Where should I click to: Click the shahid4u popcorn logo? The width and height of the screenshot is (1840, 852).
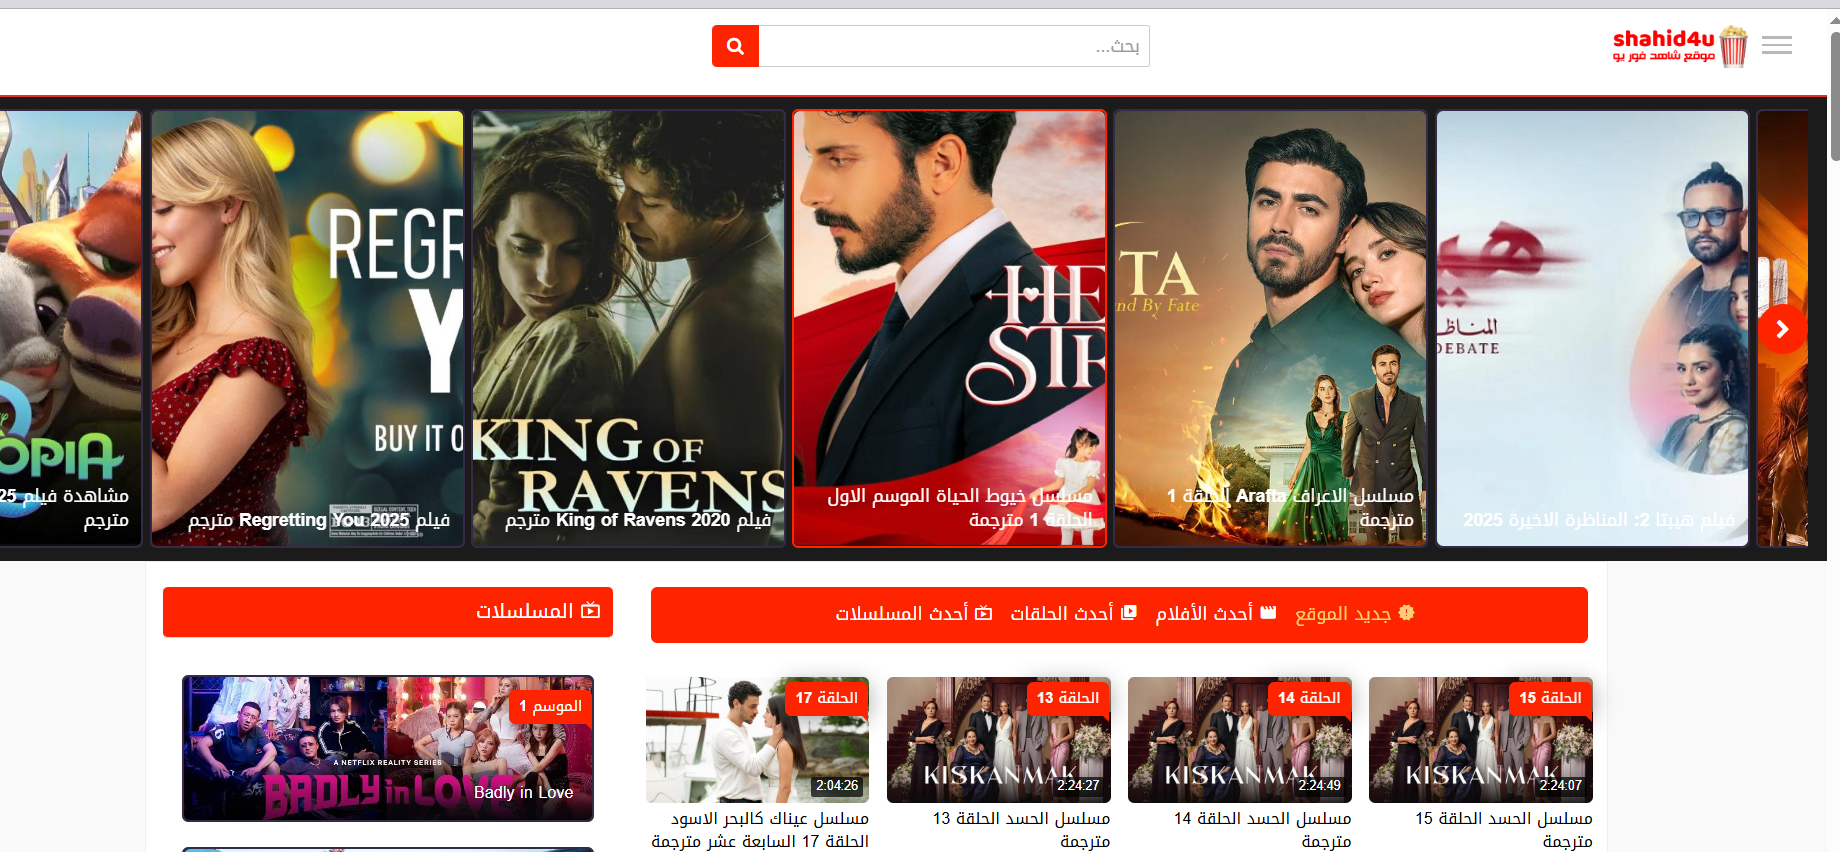(x=1679, y=46)
